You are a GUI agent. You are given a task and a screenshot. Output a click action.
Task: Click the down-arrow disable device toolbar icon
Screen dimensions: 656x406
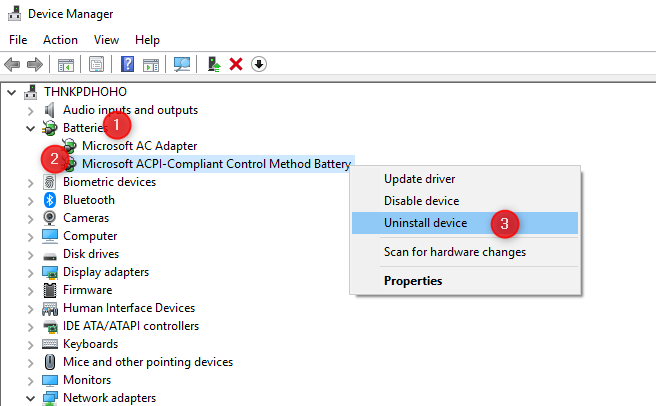[259, 64]
